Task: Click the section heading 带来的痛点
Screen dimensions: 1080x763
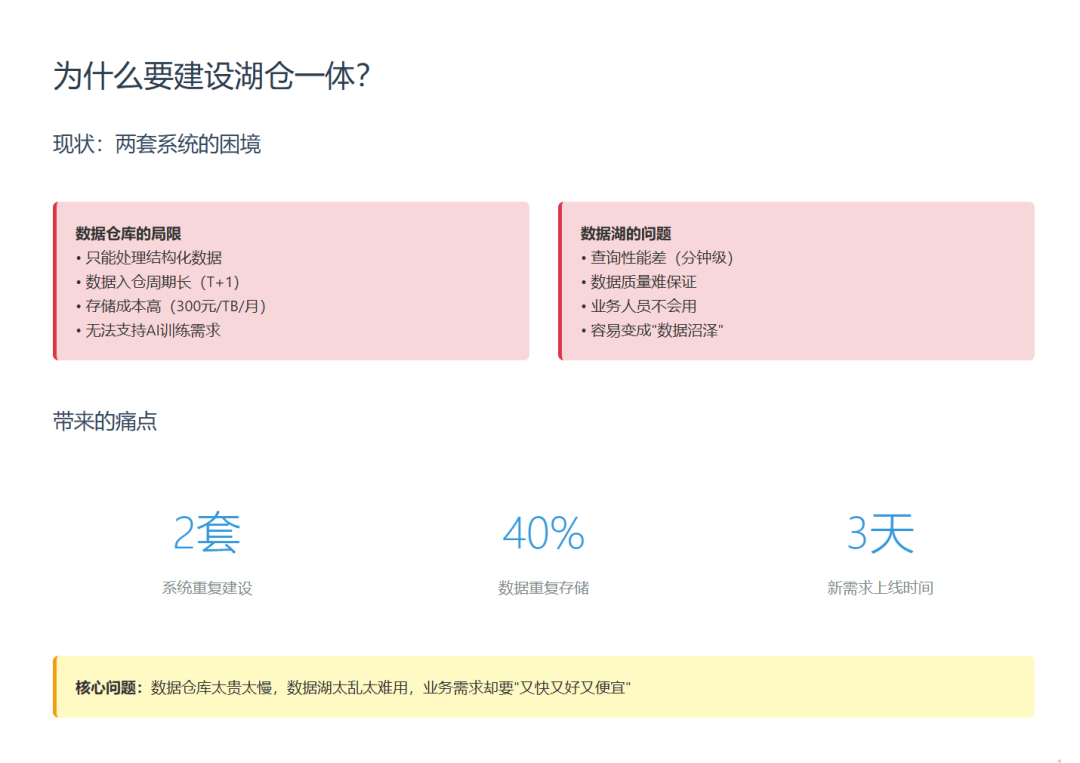Action: [105, 421]
